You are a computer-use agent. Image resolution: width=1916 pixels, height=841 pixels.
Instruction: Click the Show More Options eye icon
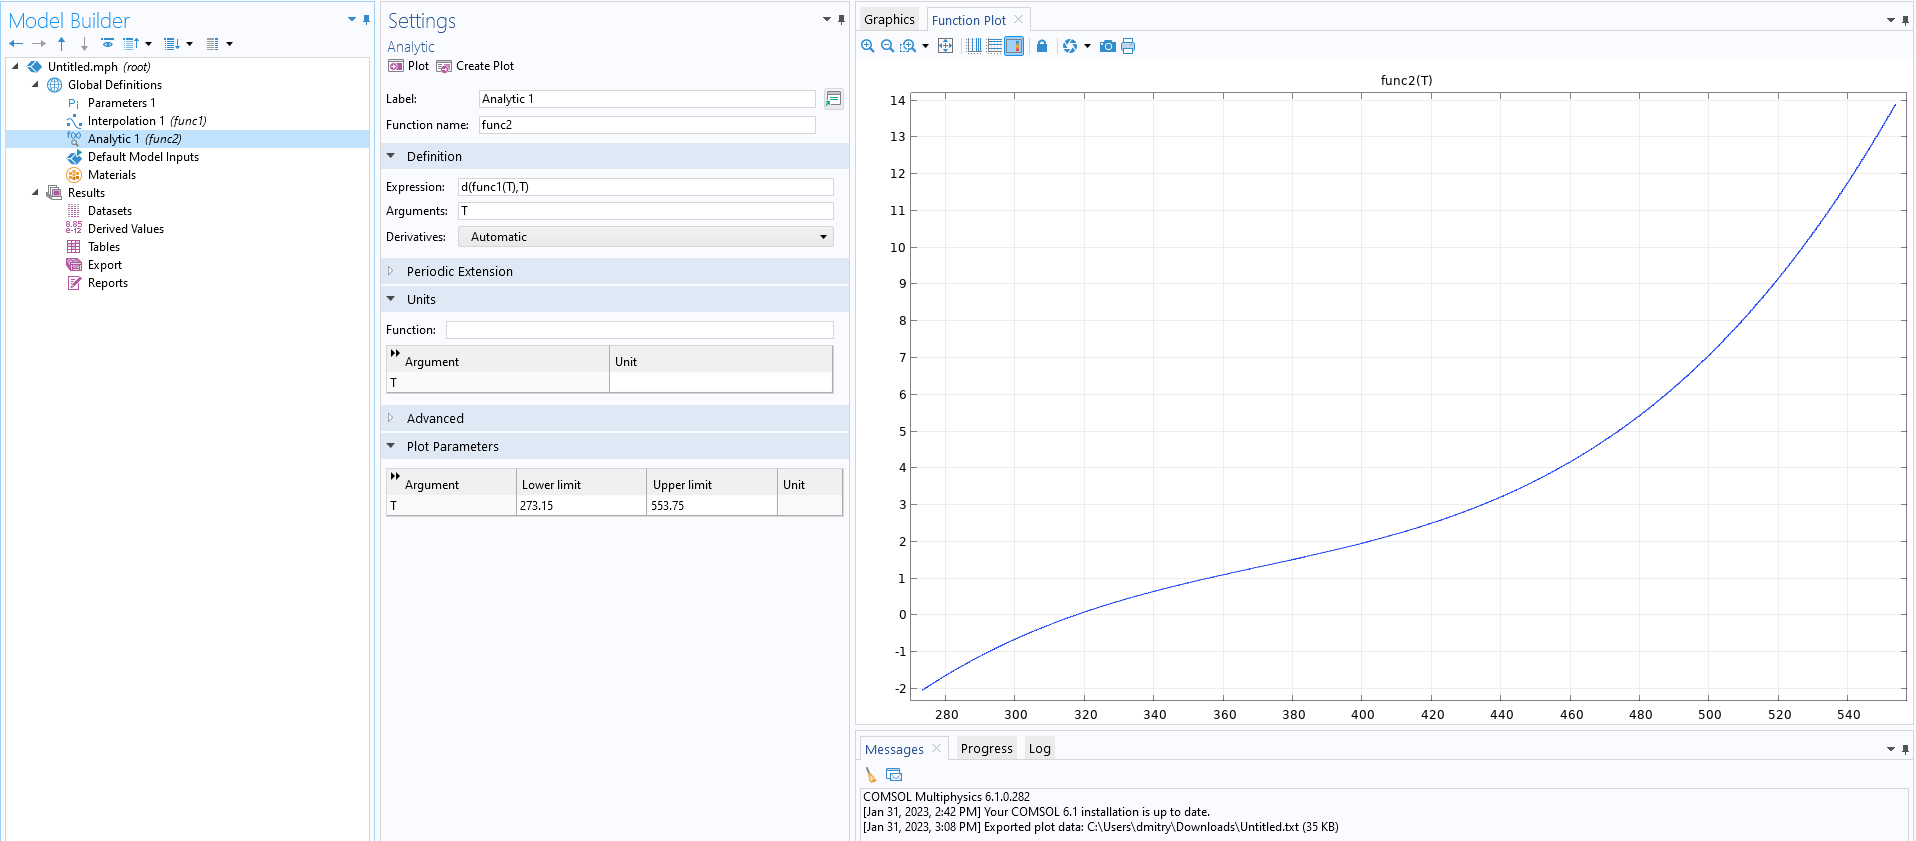coord(107,44)
